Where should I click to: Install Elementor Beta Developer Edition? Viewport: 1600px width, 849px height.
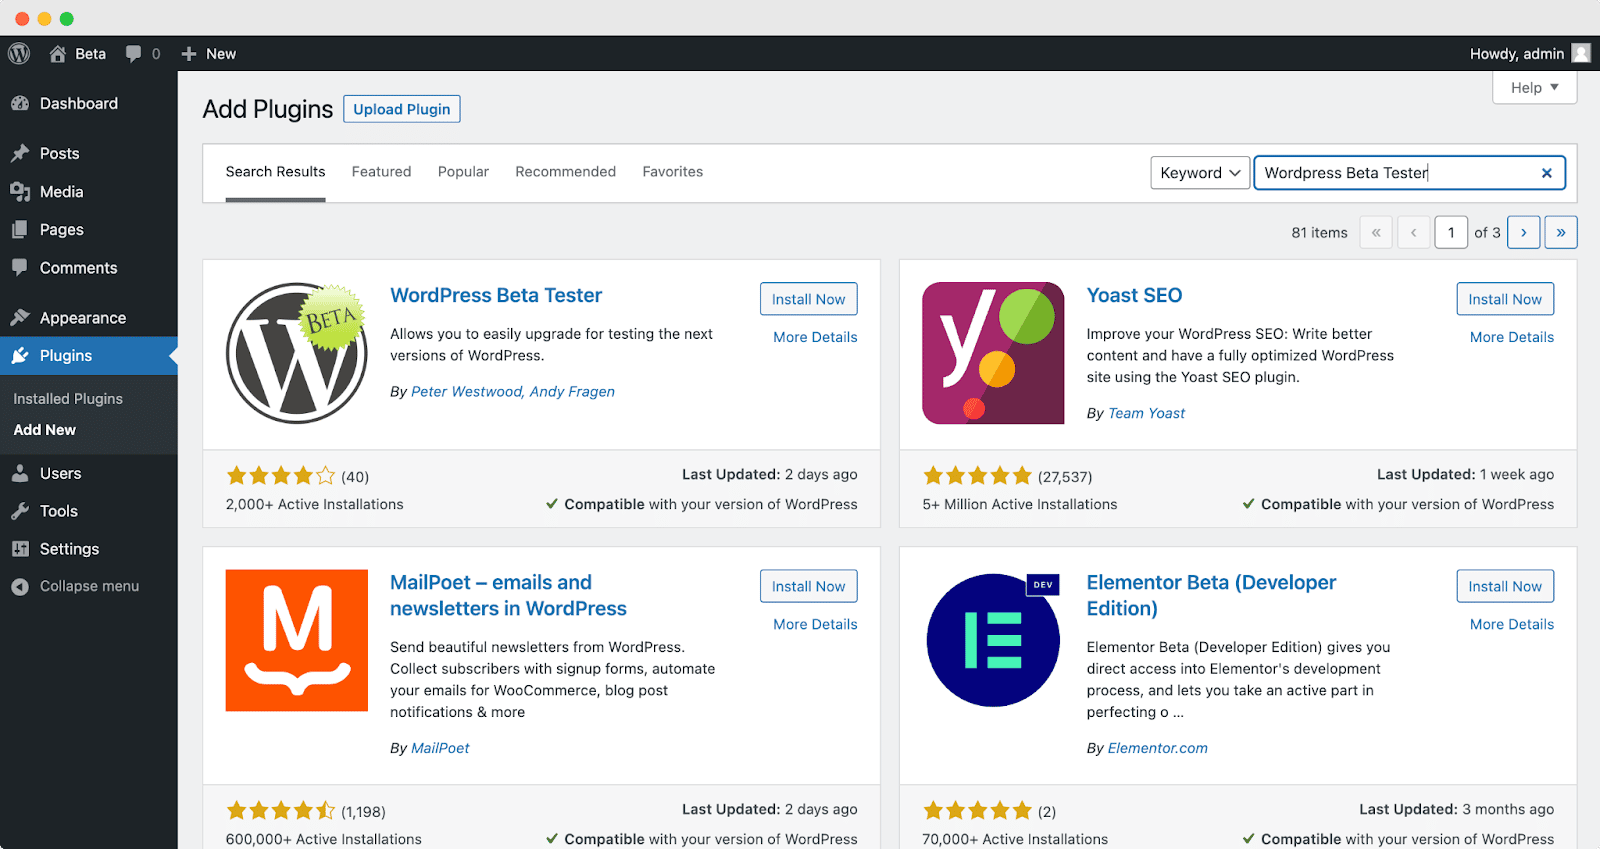pyautogui.click(x=1505, y=586)
